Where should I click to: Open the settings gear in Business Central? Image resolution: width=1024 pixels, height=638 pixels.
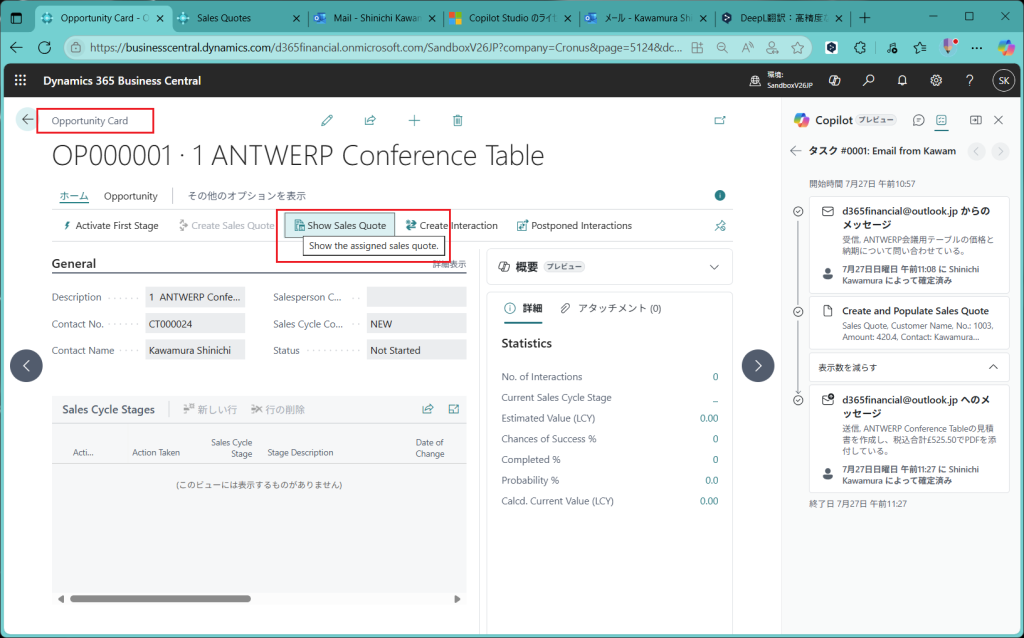936,80
